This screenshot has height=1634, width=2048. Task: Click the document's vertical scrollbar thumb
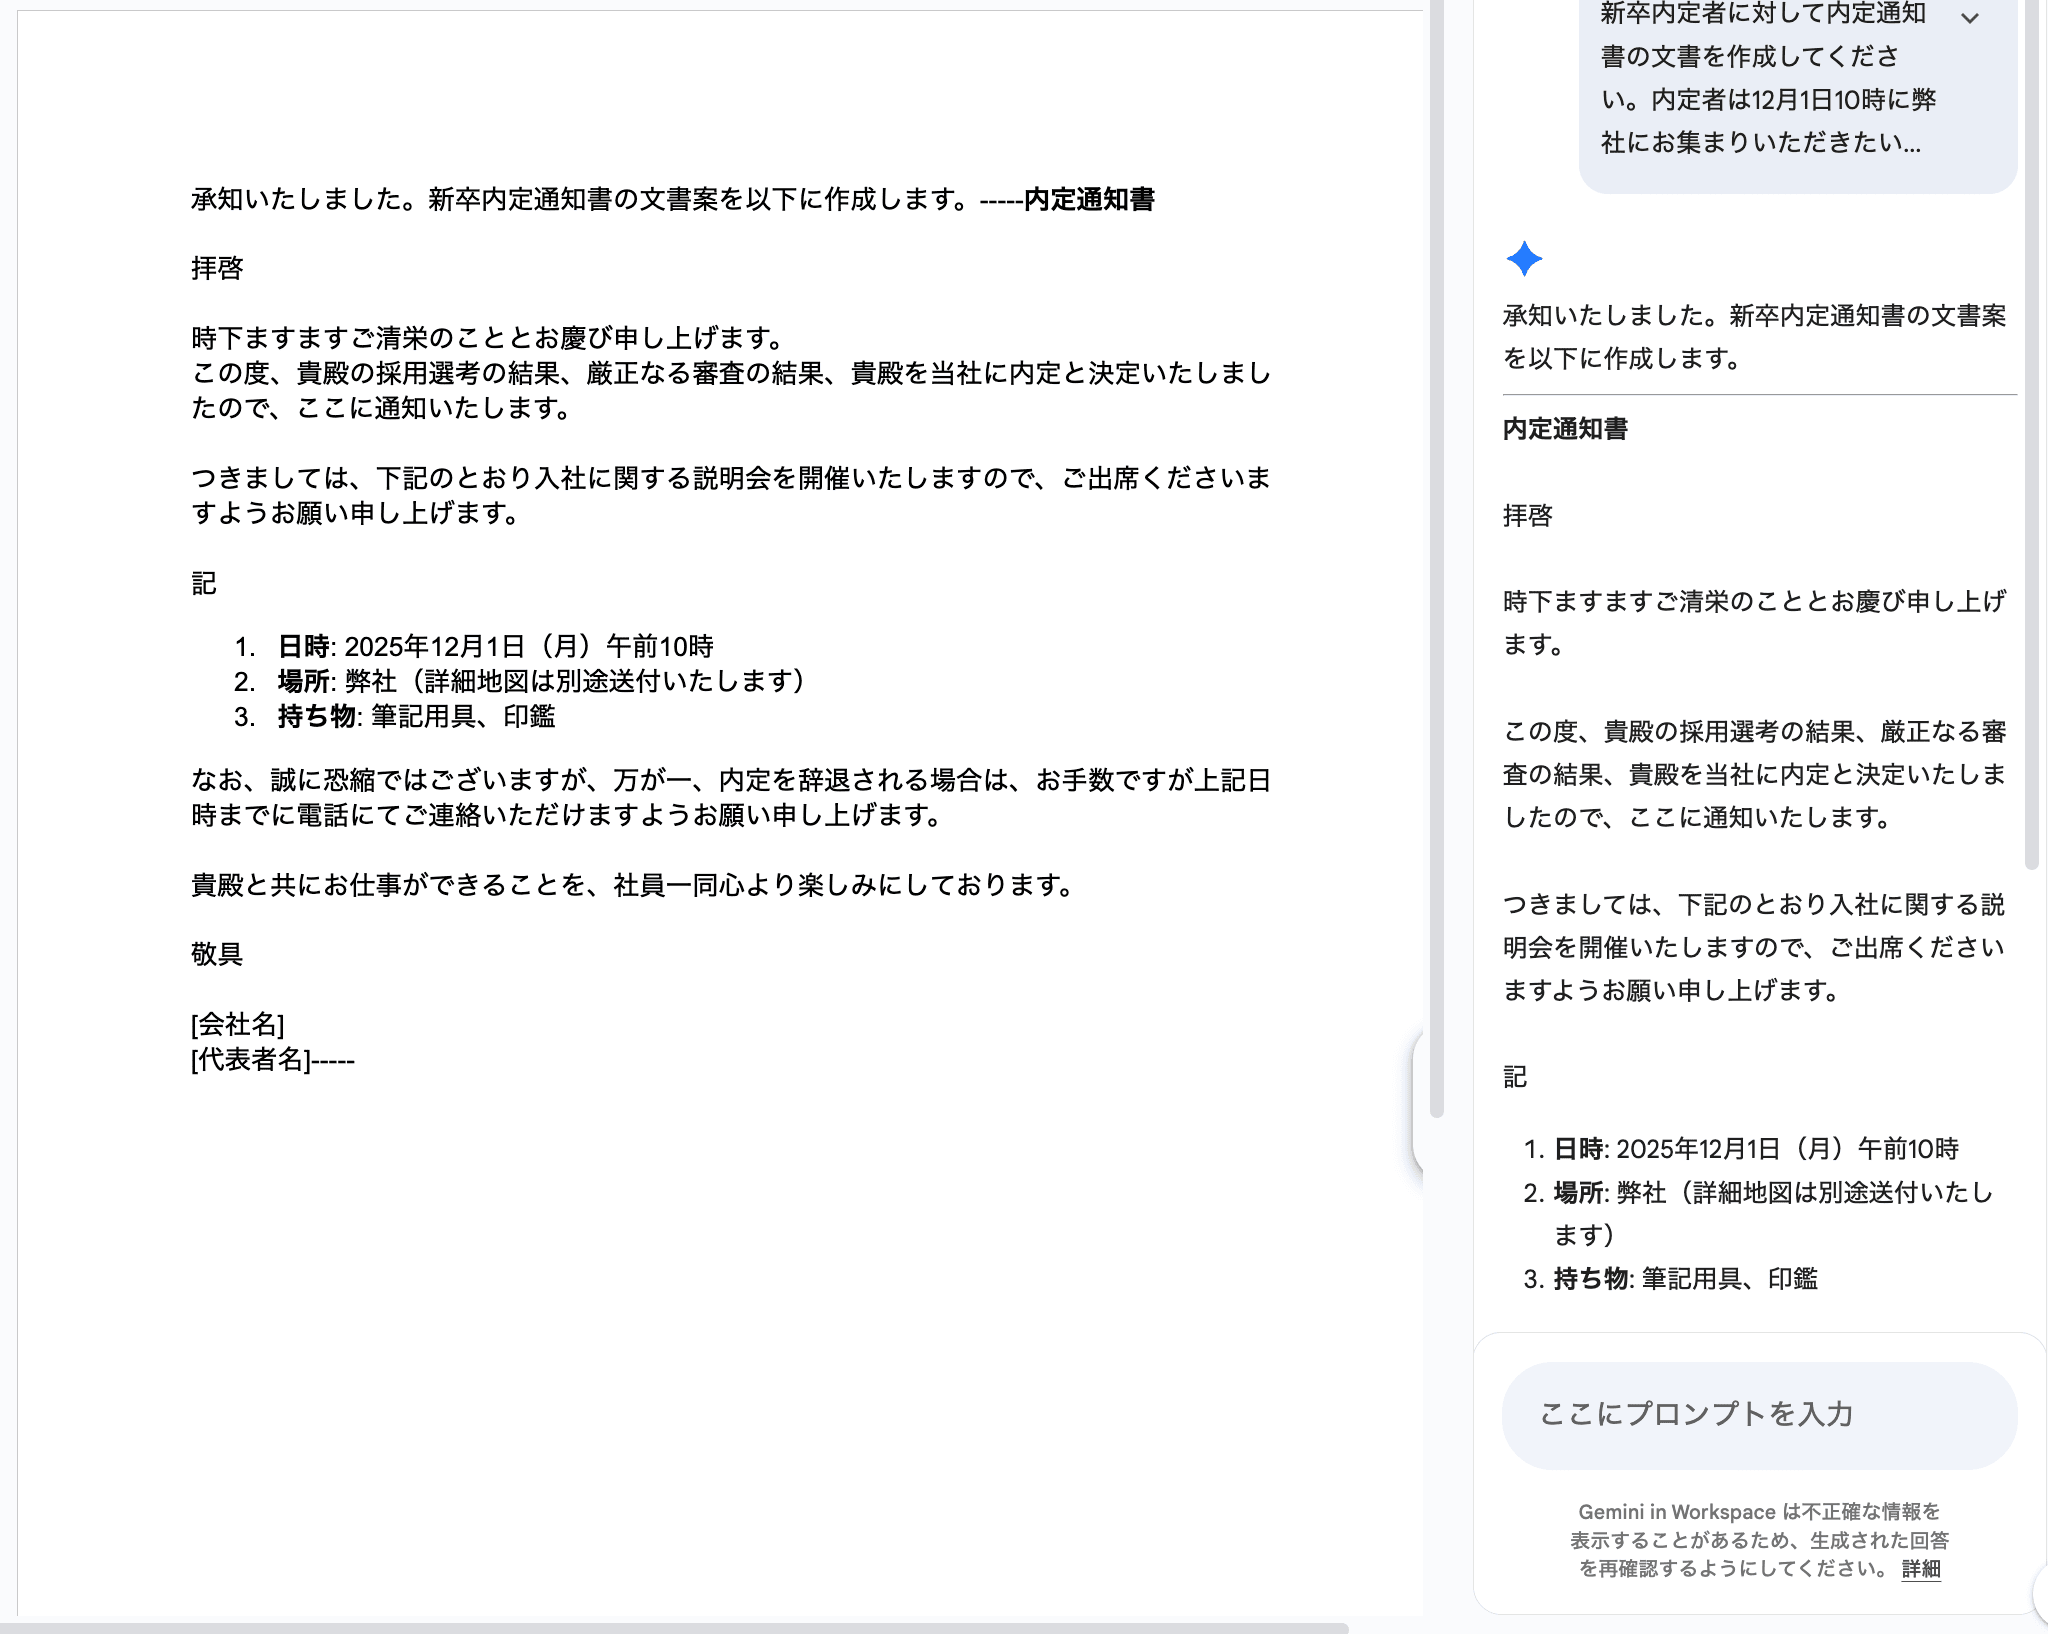point(1437,560)
